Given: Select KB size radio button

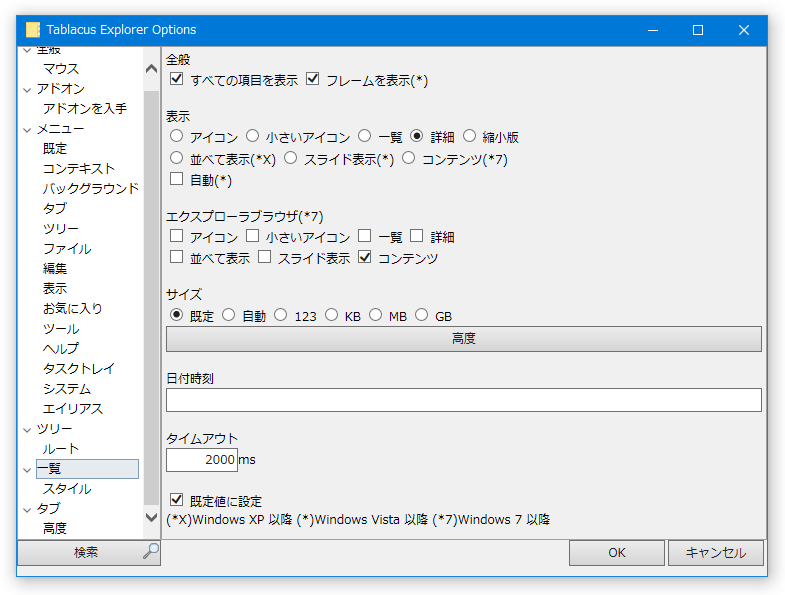Looking at the screenshot, I should click(x=331, y=315).
